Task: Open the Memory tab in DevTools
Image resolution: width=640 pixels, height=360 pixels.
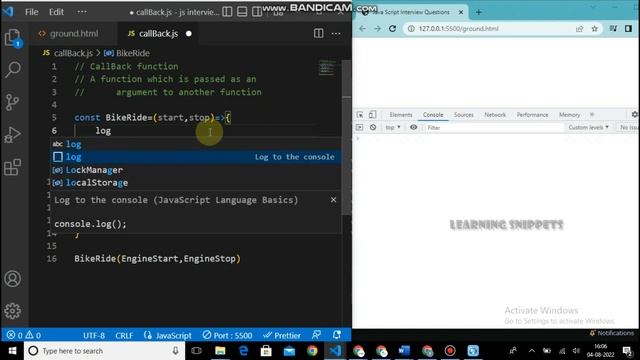Action: (x=569, y=115)
